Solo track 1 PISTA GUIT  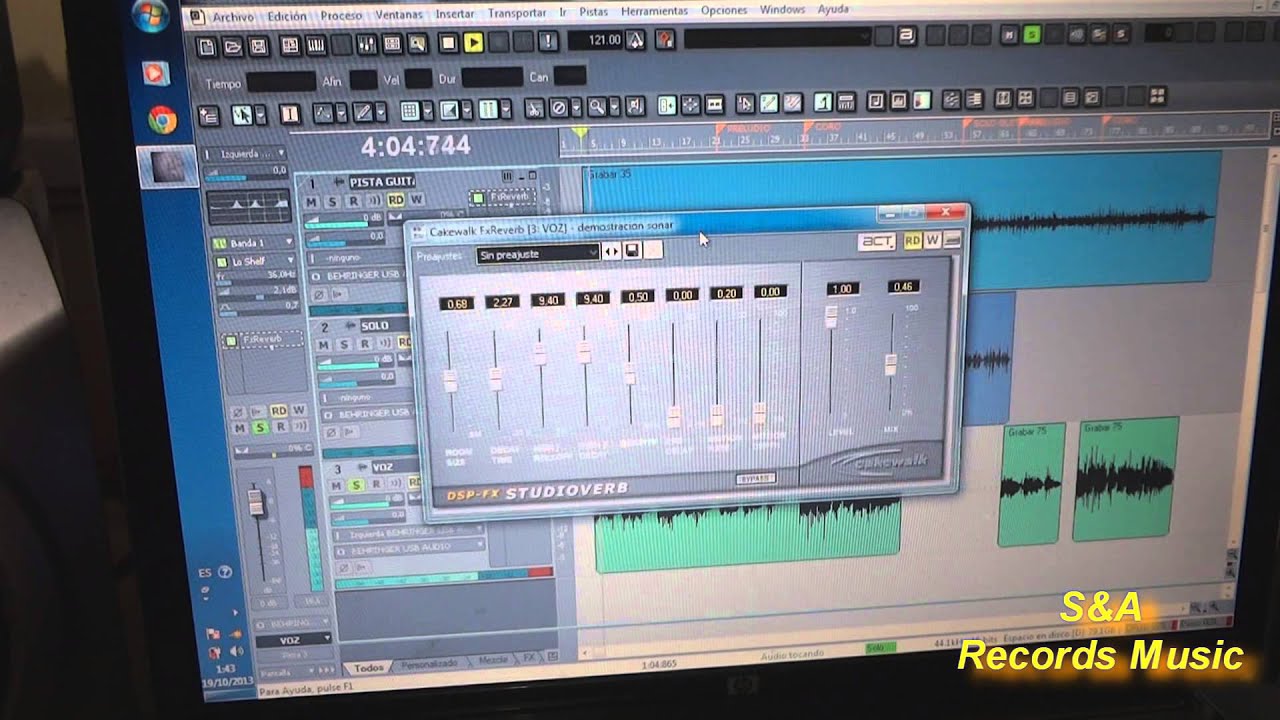[332, 202]
